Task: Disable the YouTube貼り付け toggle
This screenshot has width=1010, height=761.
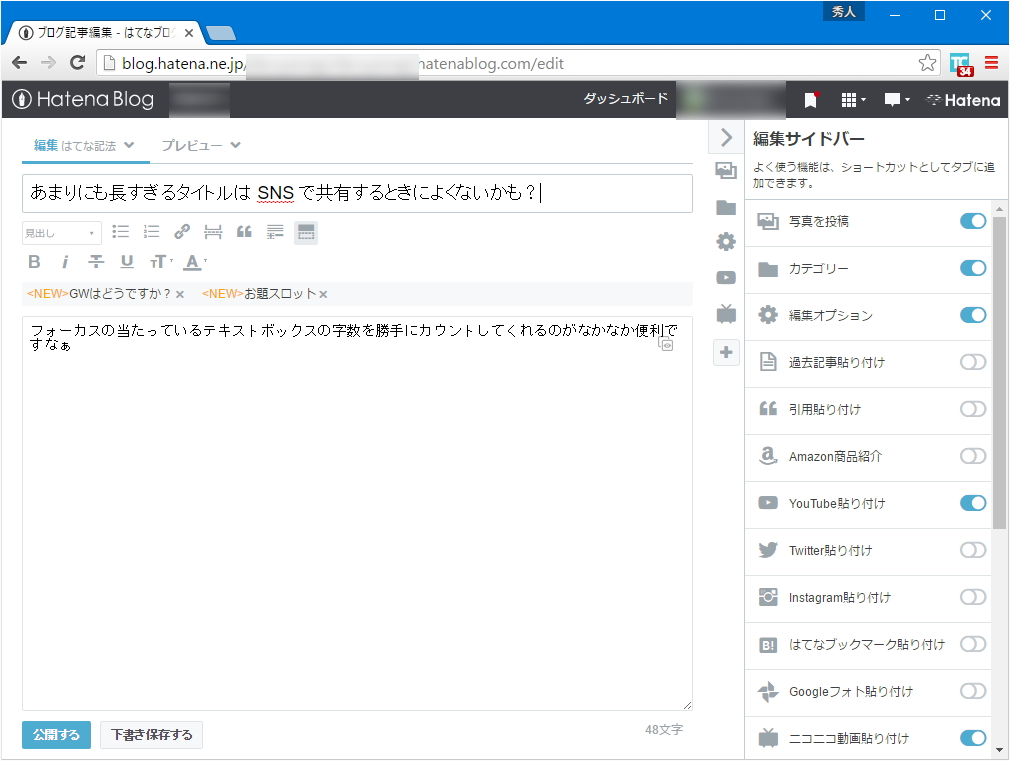Action: [x=971, y=503]
